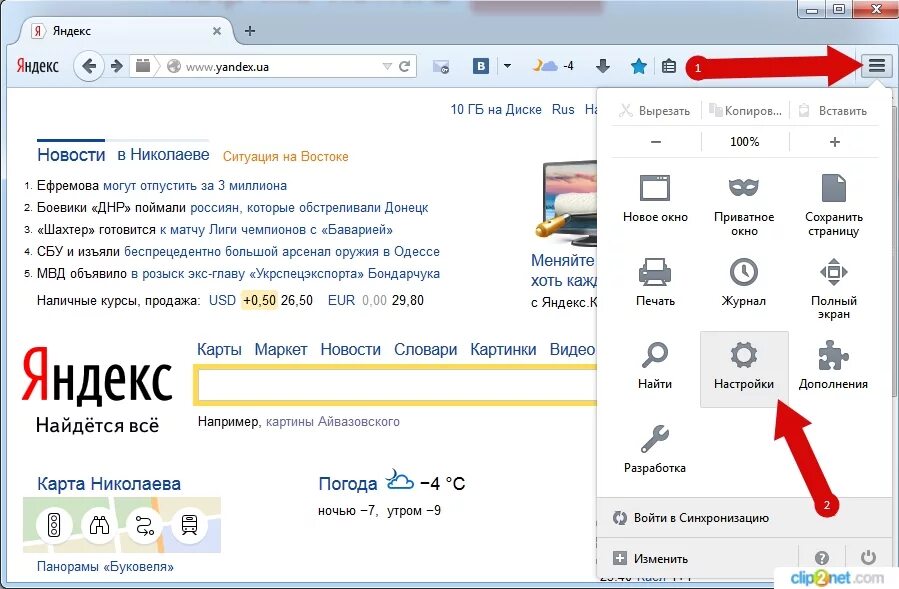This screenshot has width=899, height=589.
Task: Click Копировать in the menu
Action: click(745, 111)
